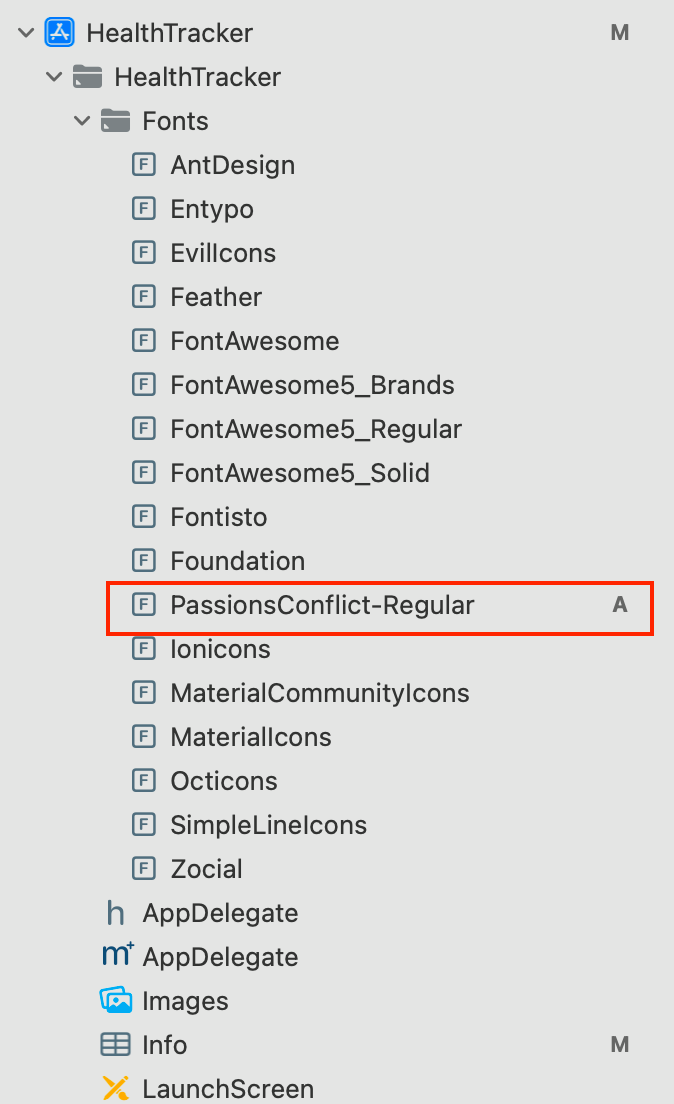Click the HealthTracker app project icon
The image size is (674, 1104).
pyautogui.click(x=59, y=32)
